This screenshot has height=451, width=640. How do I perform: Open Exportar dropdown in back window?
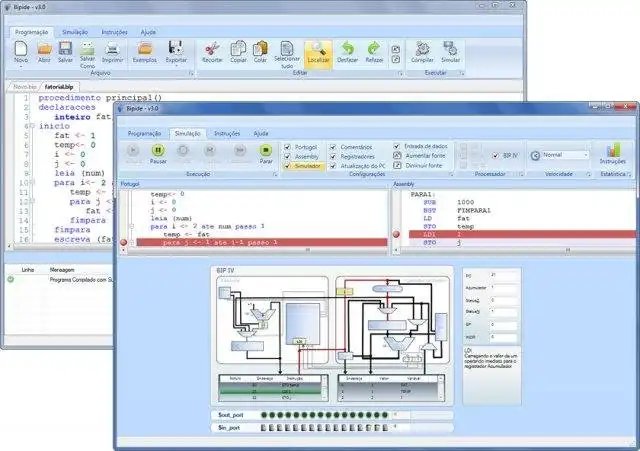[176, 53]
